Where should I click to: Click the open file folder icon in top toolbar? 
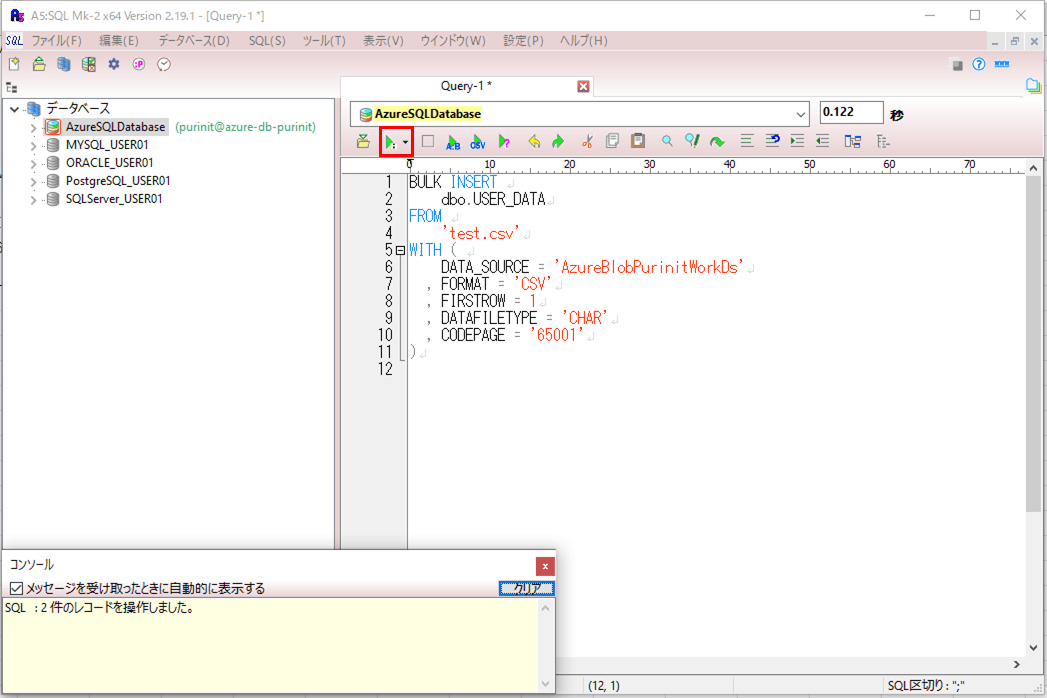39,64
